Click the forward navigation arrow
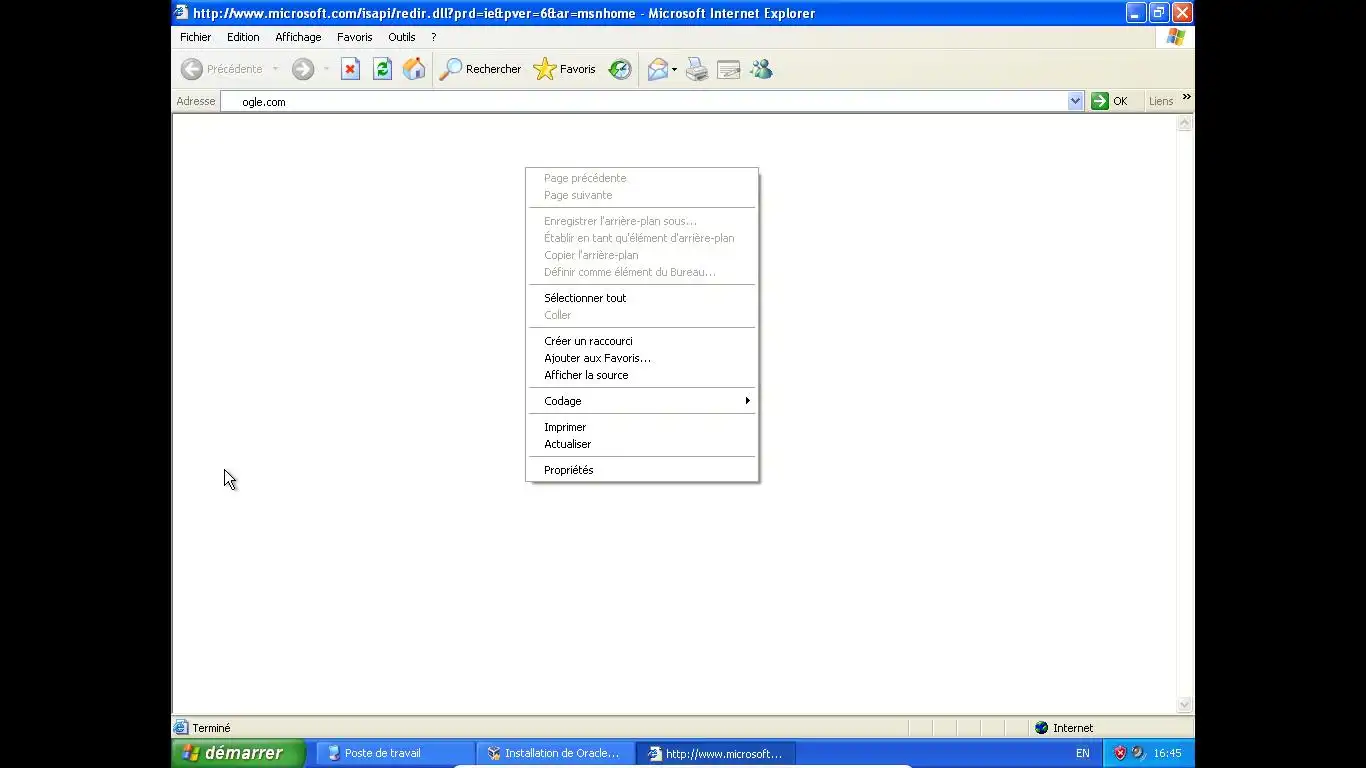1366x768 pixels. [303, 69]
